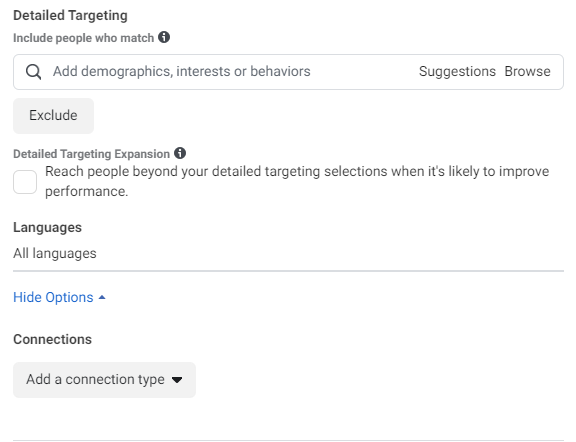Screen dimensions: 576x442
Task: Enable the Detailed Targeting Expansion checkbox
Action: coord(25,182)
